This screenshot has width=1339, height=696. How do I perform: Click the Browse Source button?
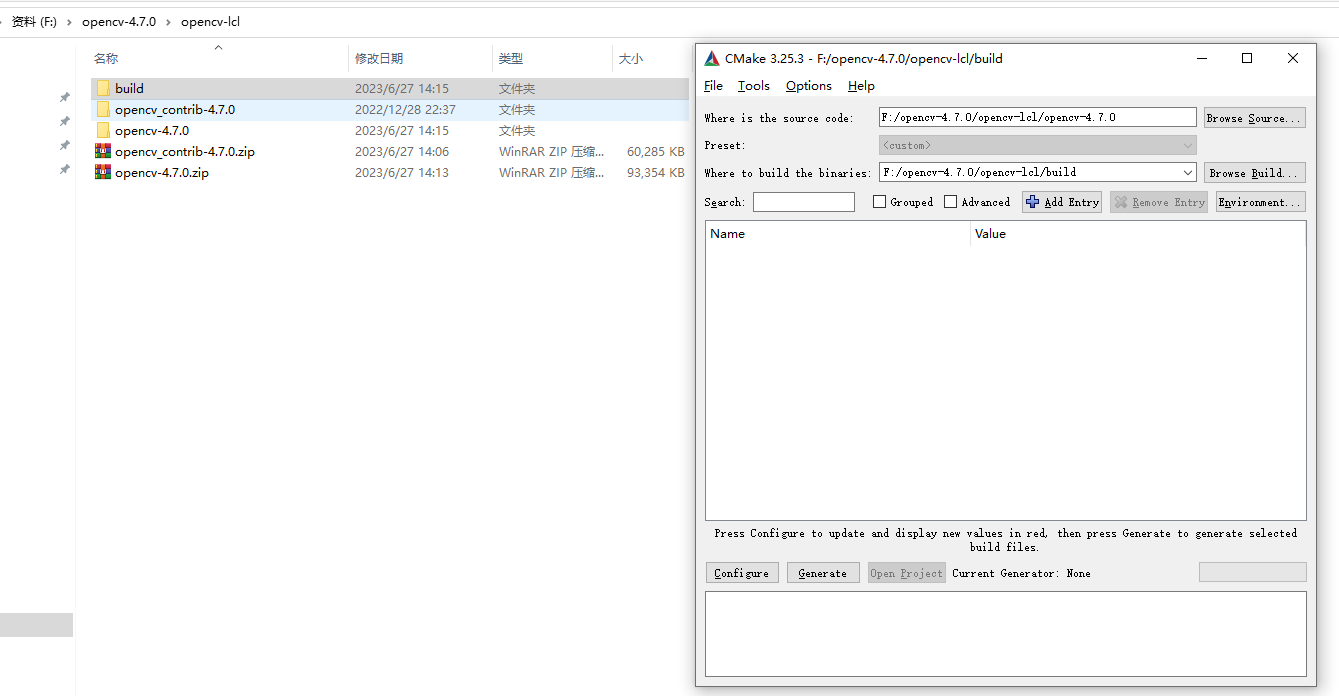pyautogui.click(x=1254, y=117)
